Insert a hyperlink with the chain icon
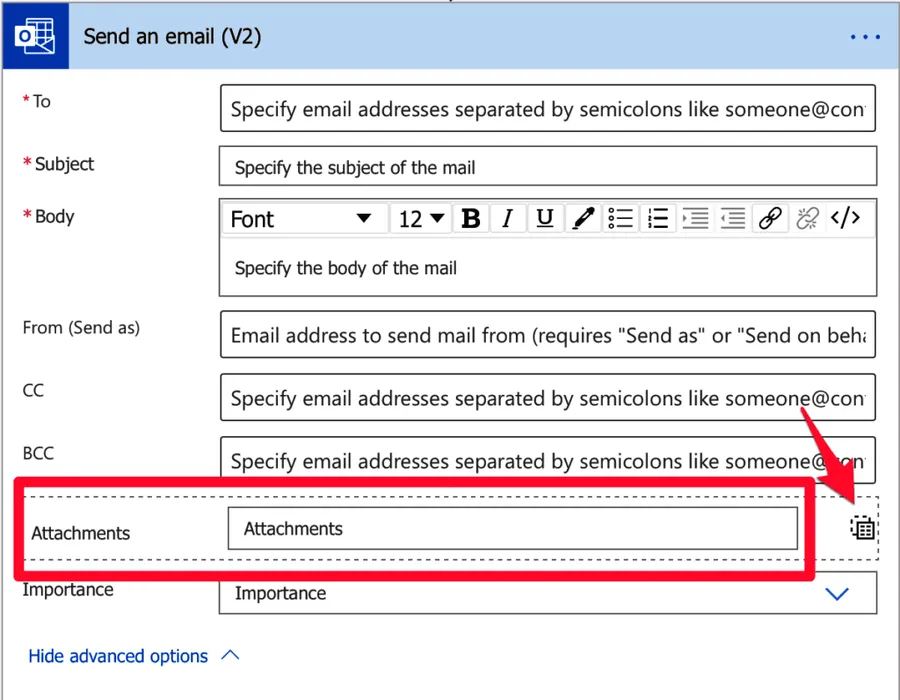This screenshot has height=700, width=900. pyautogui.click(x=770, y=219)
